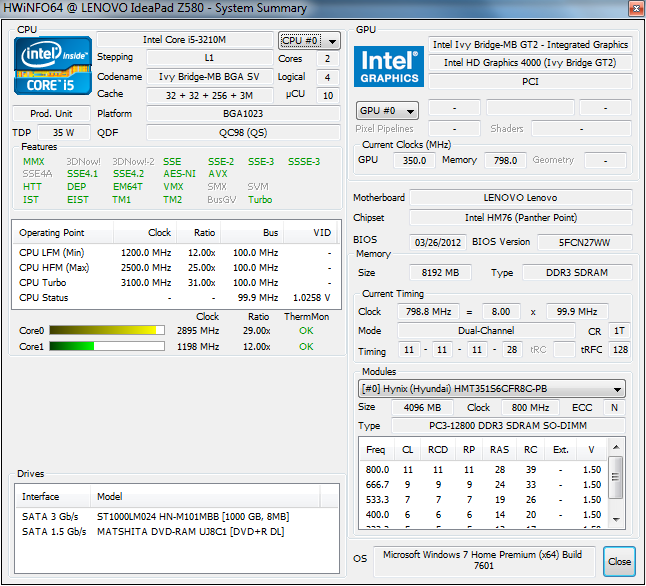Click the Intel Core i5-3210M name field

click(184, 41)
